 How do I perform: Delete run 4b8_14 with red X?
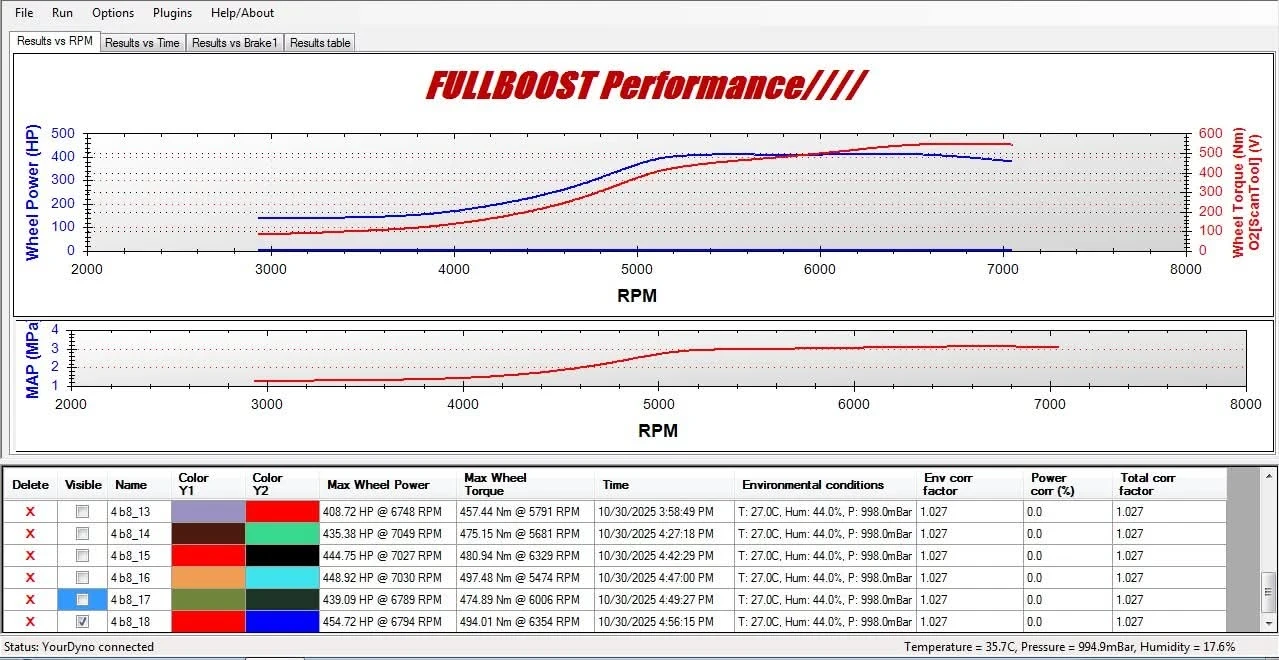pyautogui.click(x=30, y=533)
